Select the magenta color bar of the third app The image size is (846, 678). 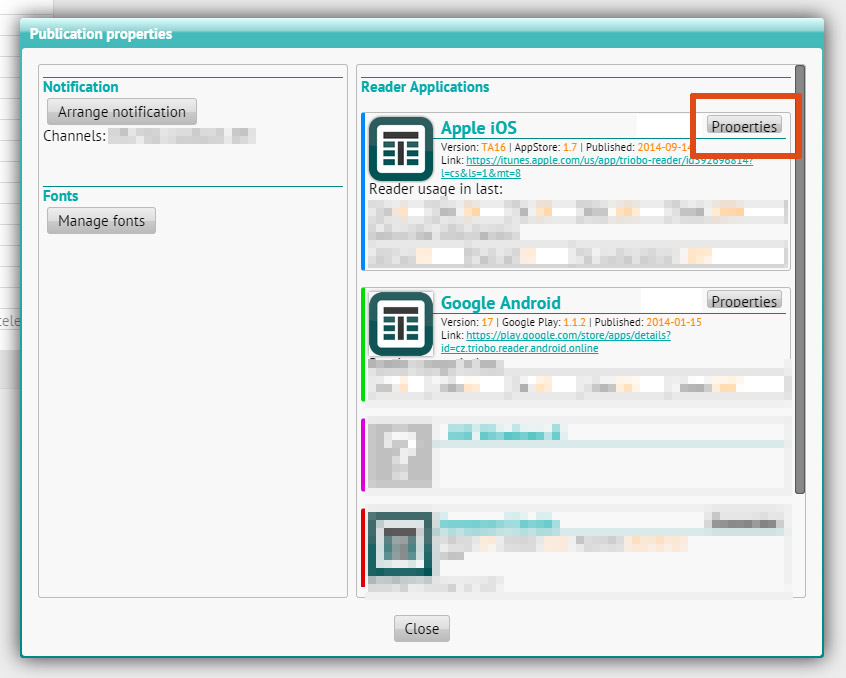(x=363, y=455)
